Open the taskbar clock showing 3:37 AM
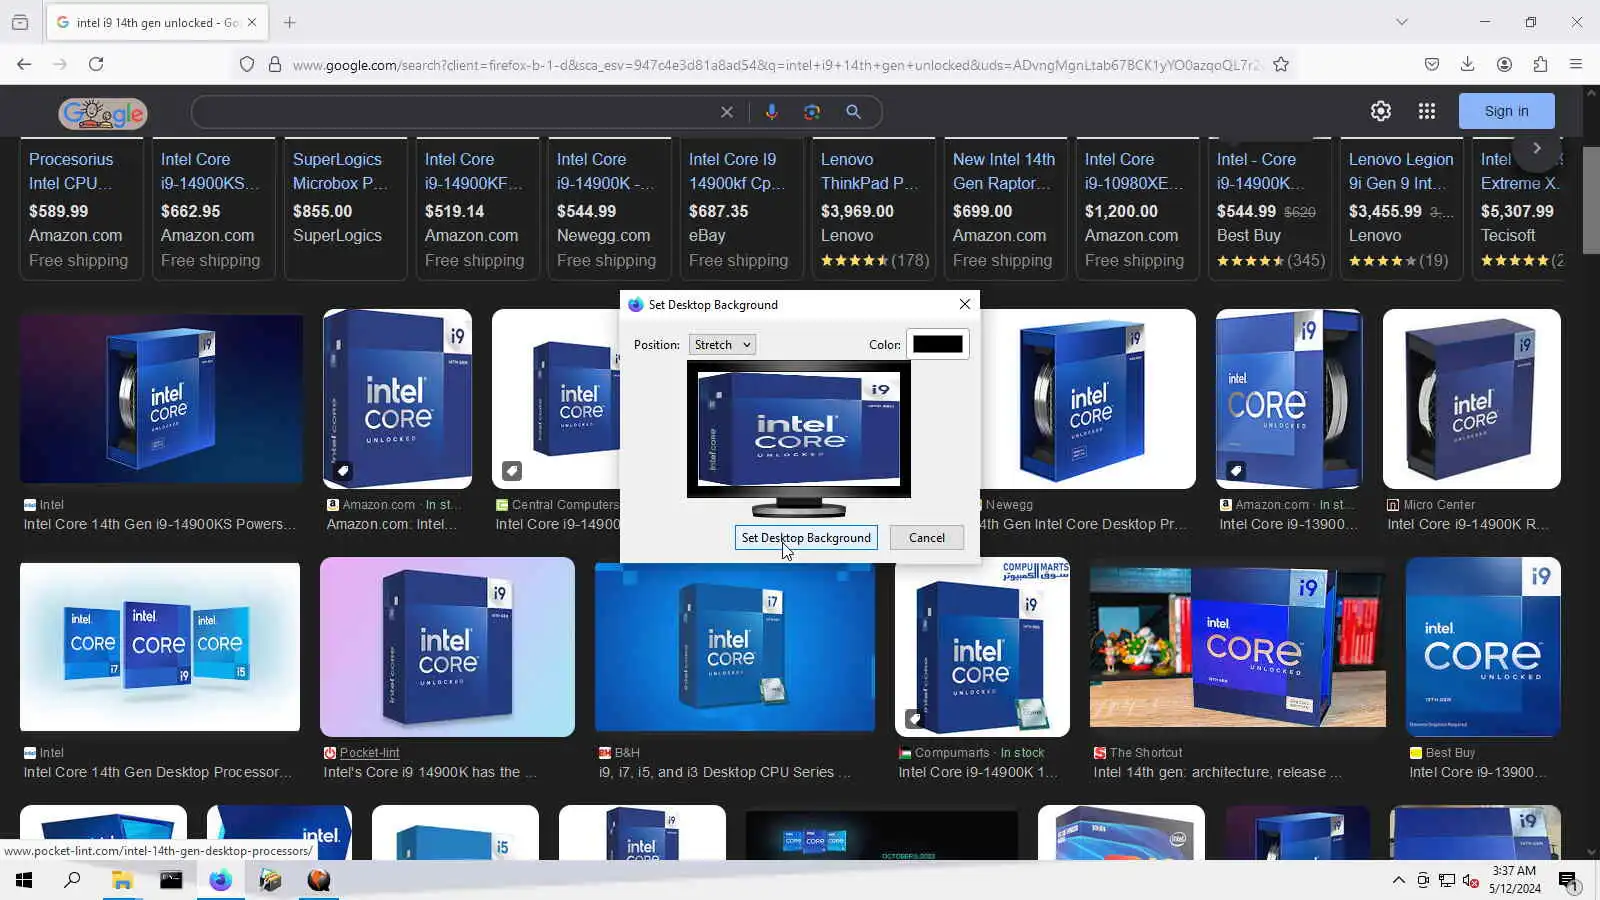 point(1514,880)
